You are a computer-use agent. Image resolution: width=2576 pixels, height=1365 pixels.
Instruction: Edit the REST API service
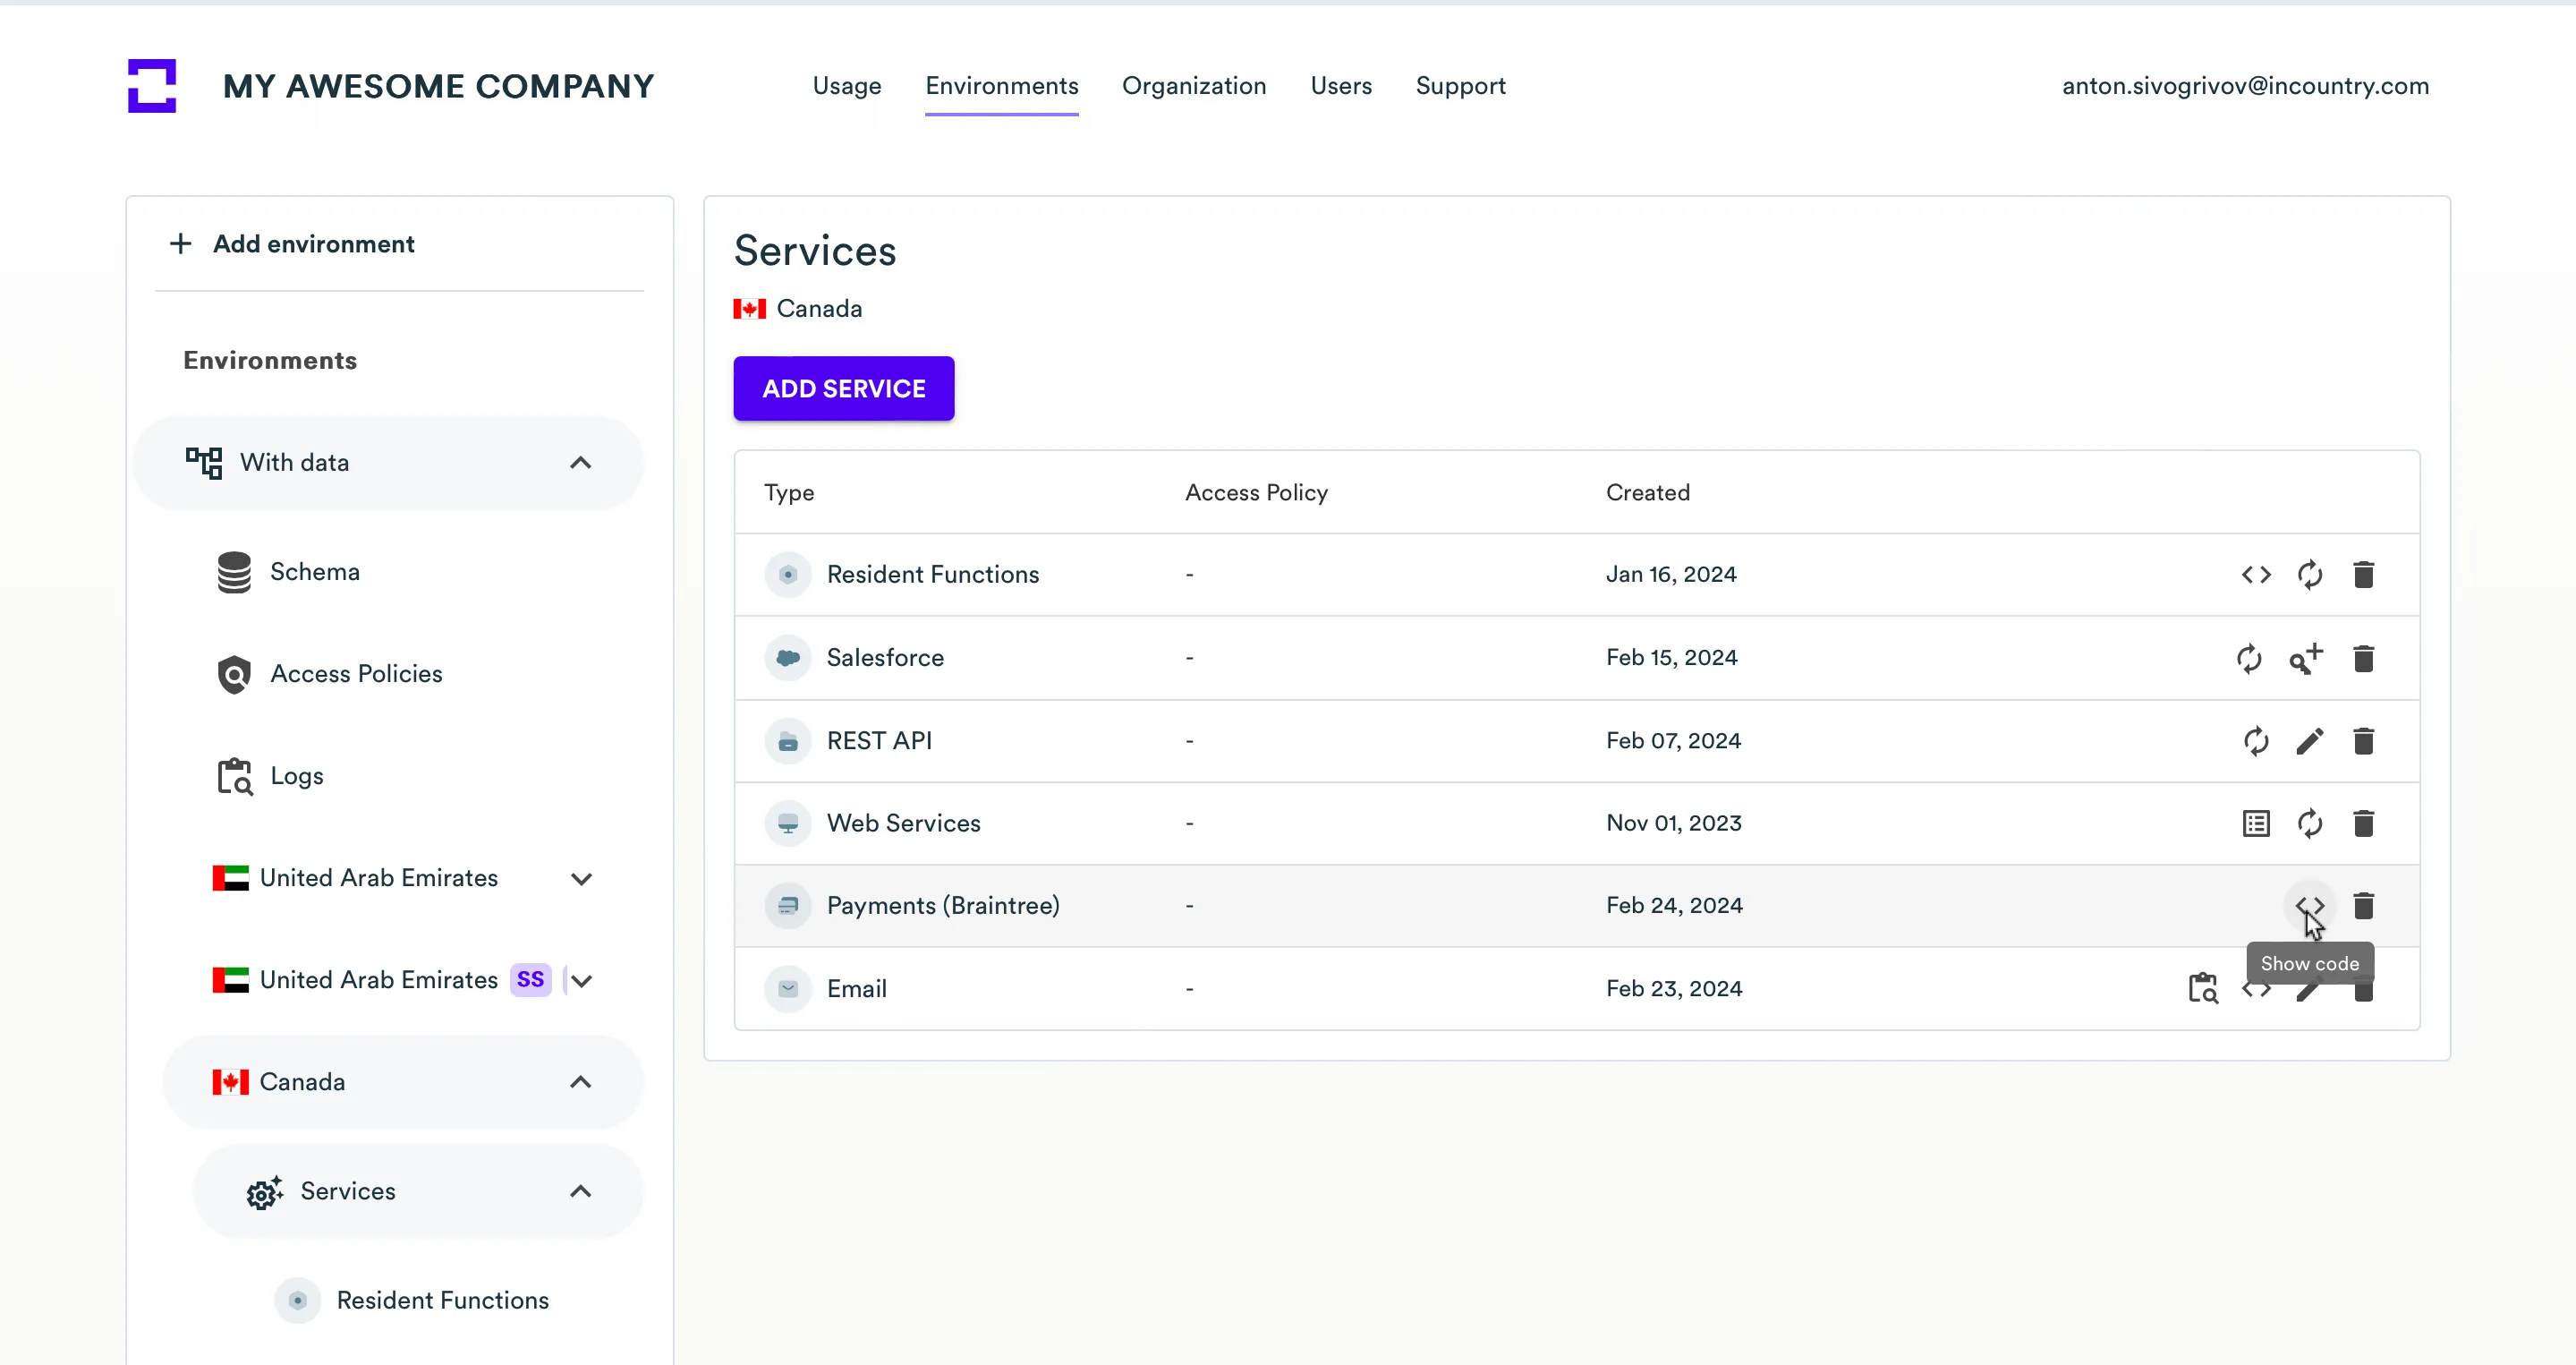(2309, 741)
